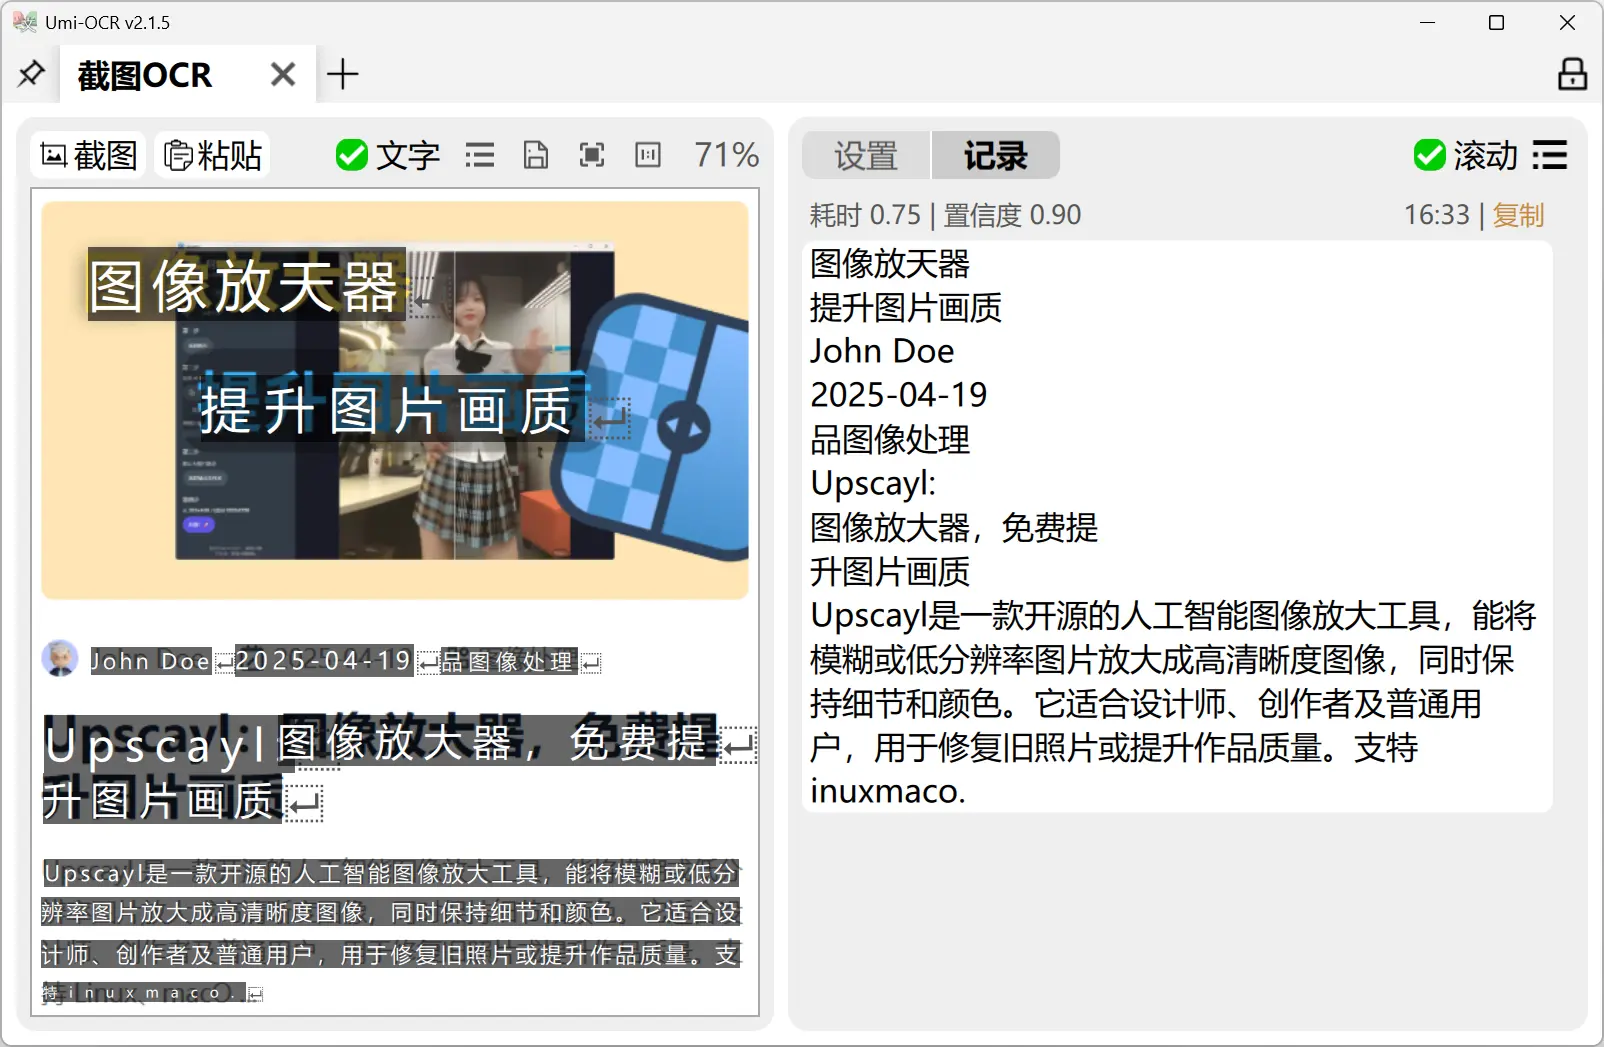
Task: Click the fit-to-window frame icon
Action: point(592,155)
